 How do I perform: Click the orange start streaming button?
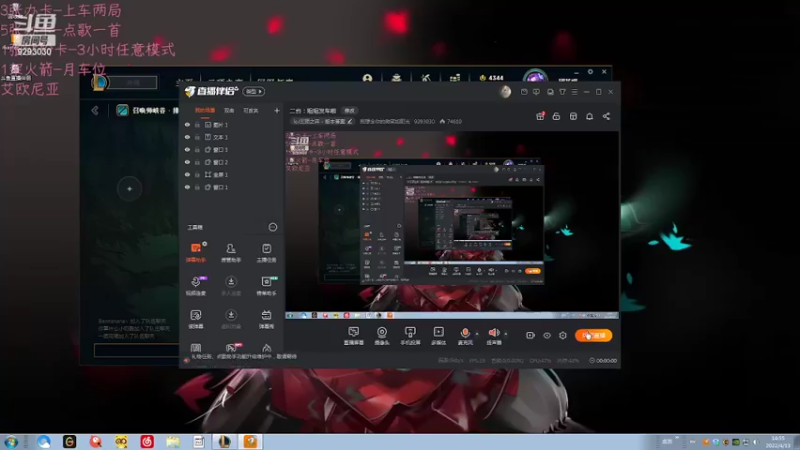point(593,335)
